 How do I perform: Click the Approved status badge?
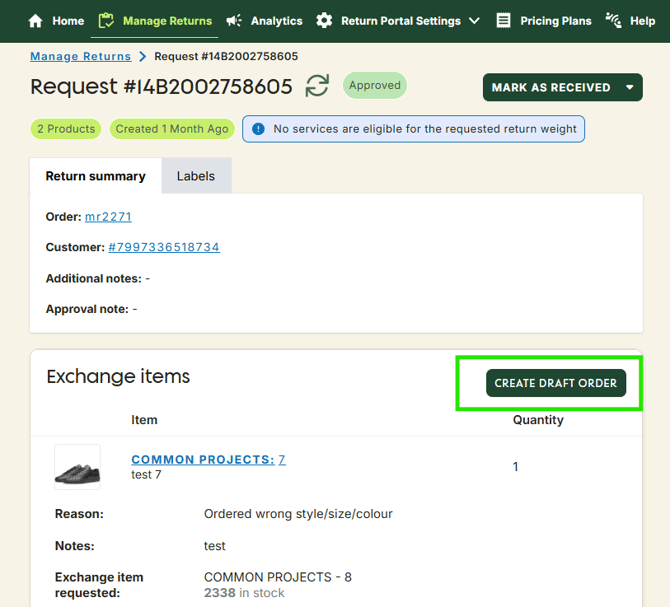(x=375, y=86)
